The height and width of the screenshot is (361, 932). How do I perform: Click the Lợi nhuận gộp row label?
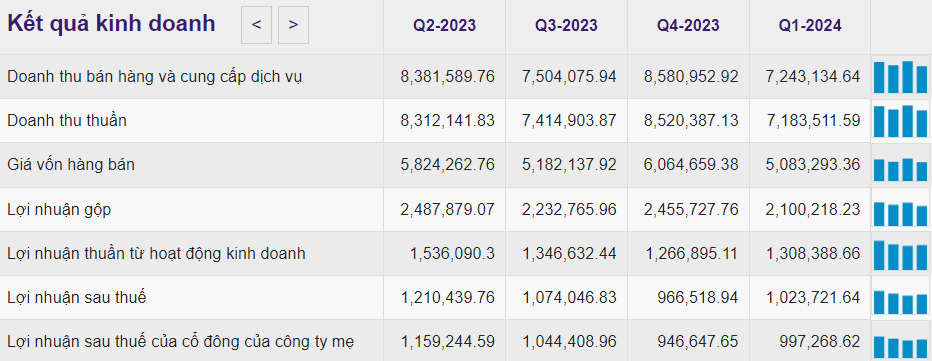(x=59, y=210)
